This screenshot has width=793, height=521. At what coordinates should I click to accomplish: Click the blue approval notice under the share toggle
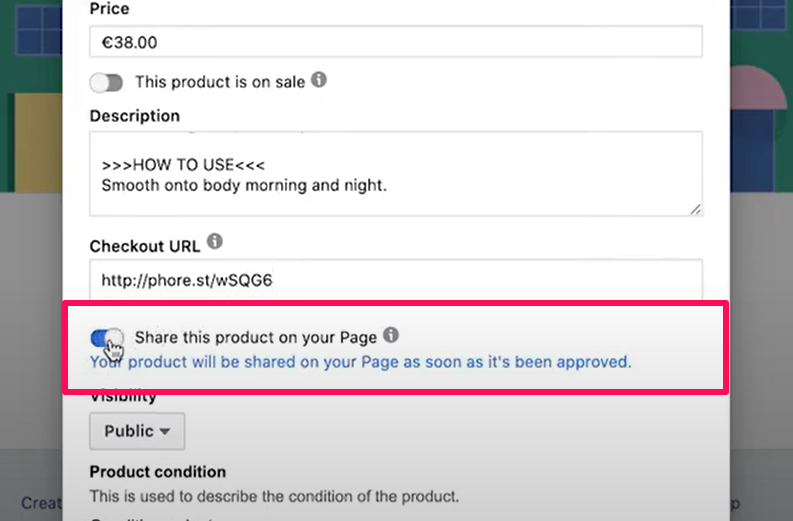tap(360, 361)
